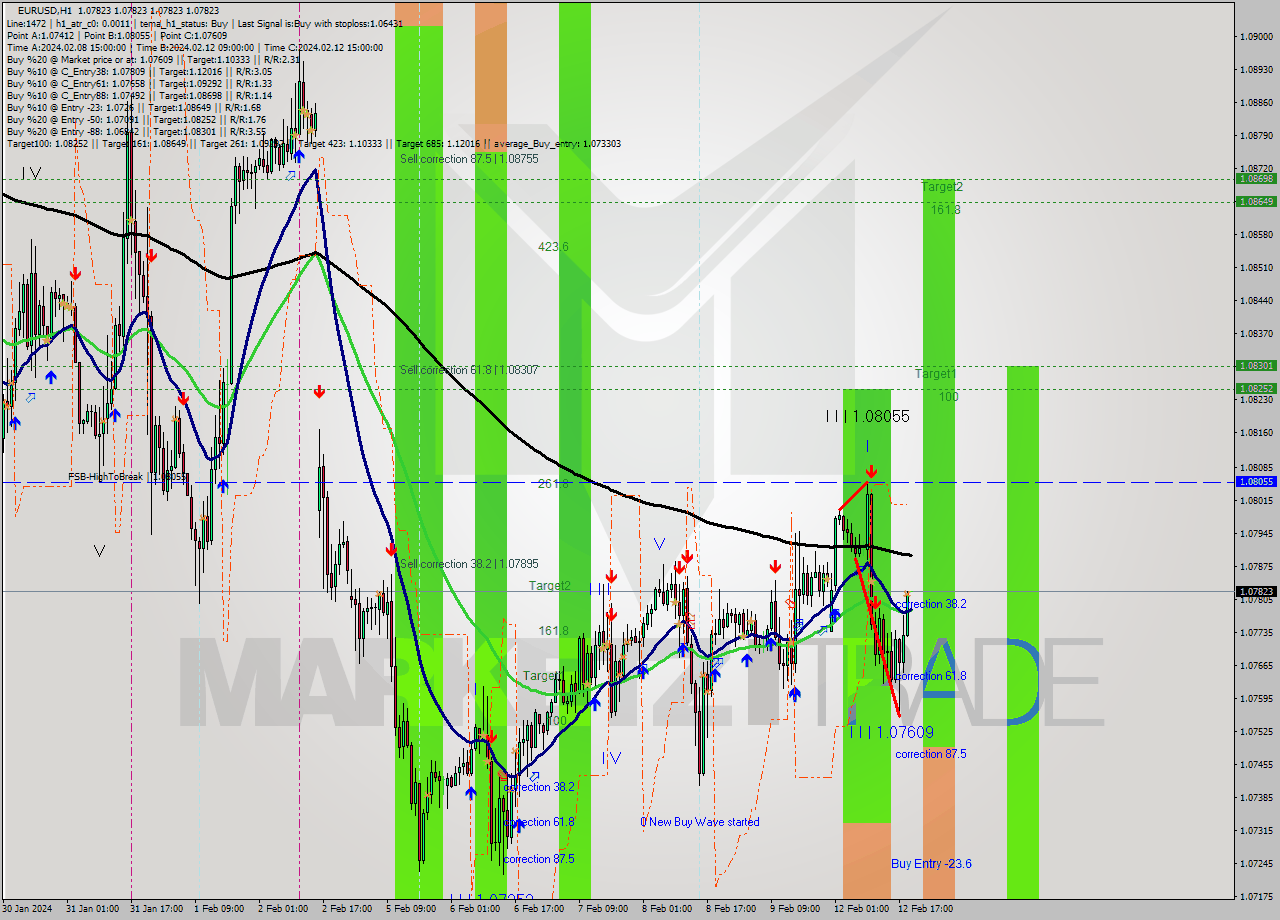Click the 1.07735 price axis label
Screen dimensions: 1280x920
pos(1256,632)
